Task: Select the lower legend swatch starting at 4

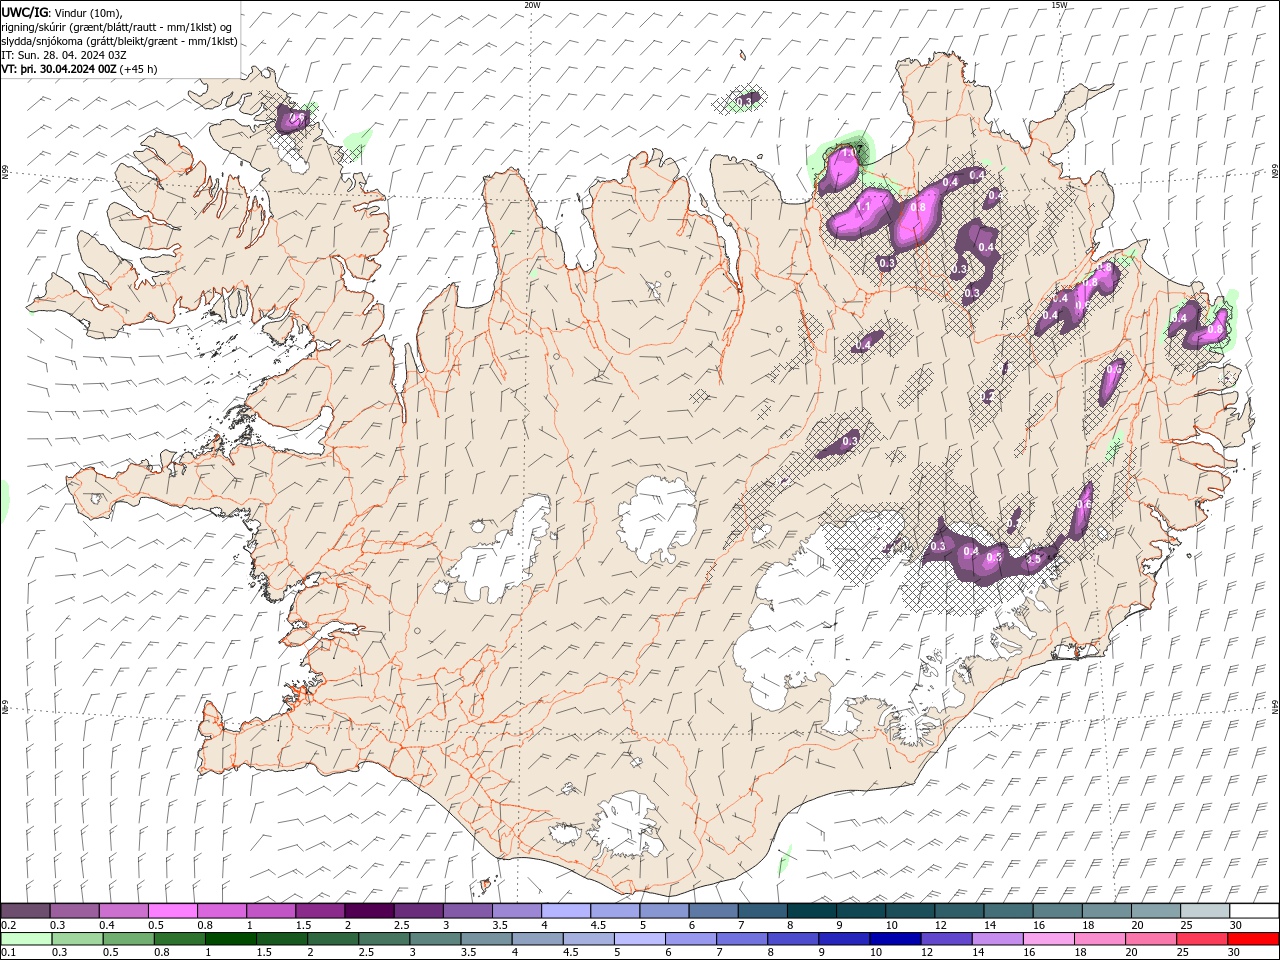Action: point(537,939)
